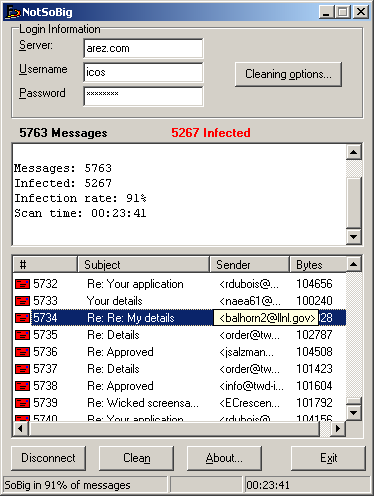Click sender '<rdubois@...' in row 5732
This screenshot has height=496, width=374.
pyautogui.click(x=249, y=284)
